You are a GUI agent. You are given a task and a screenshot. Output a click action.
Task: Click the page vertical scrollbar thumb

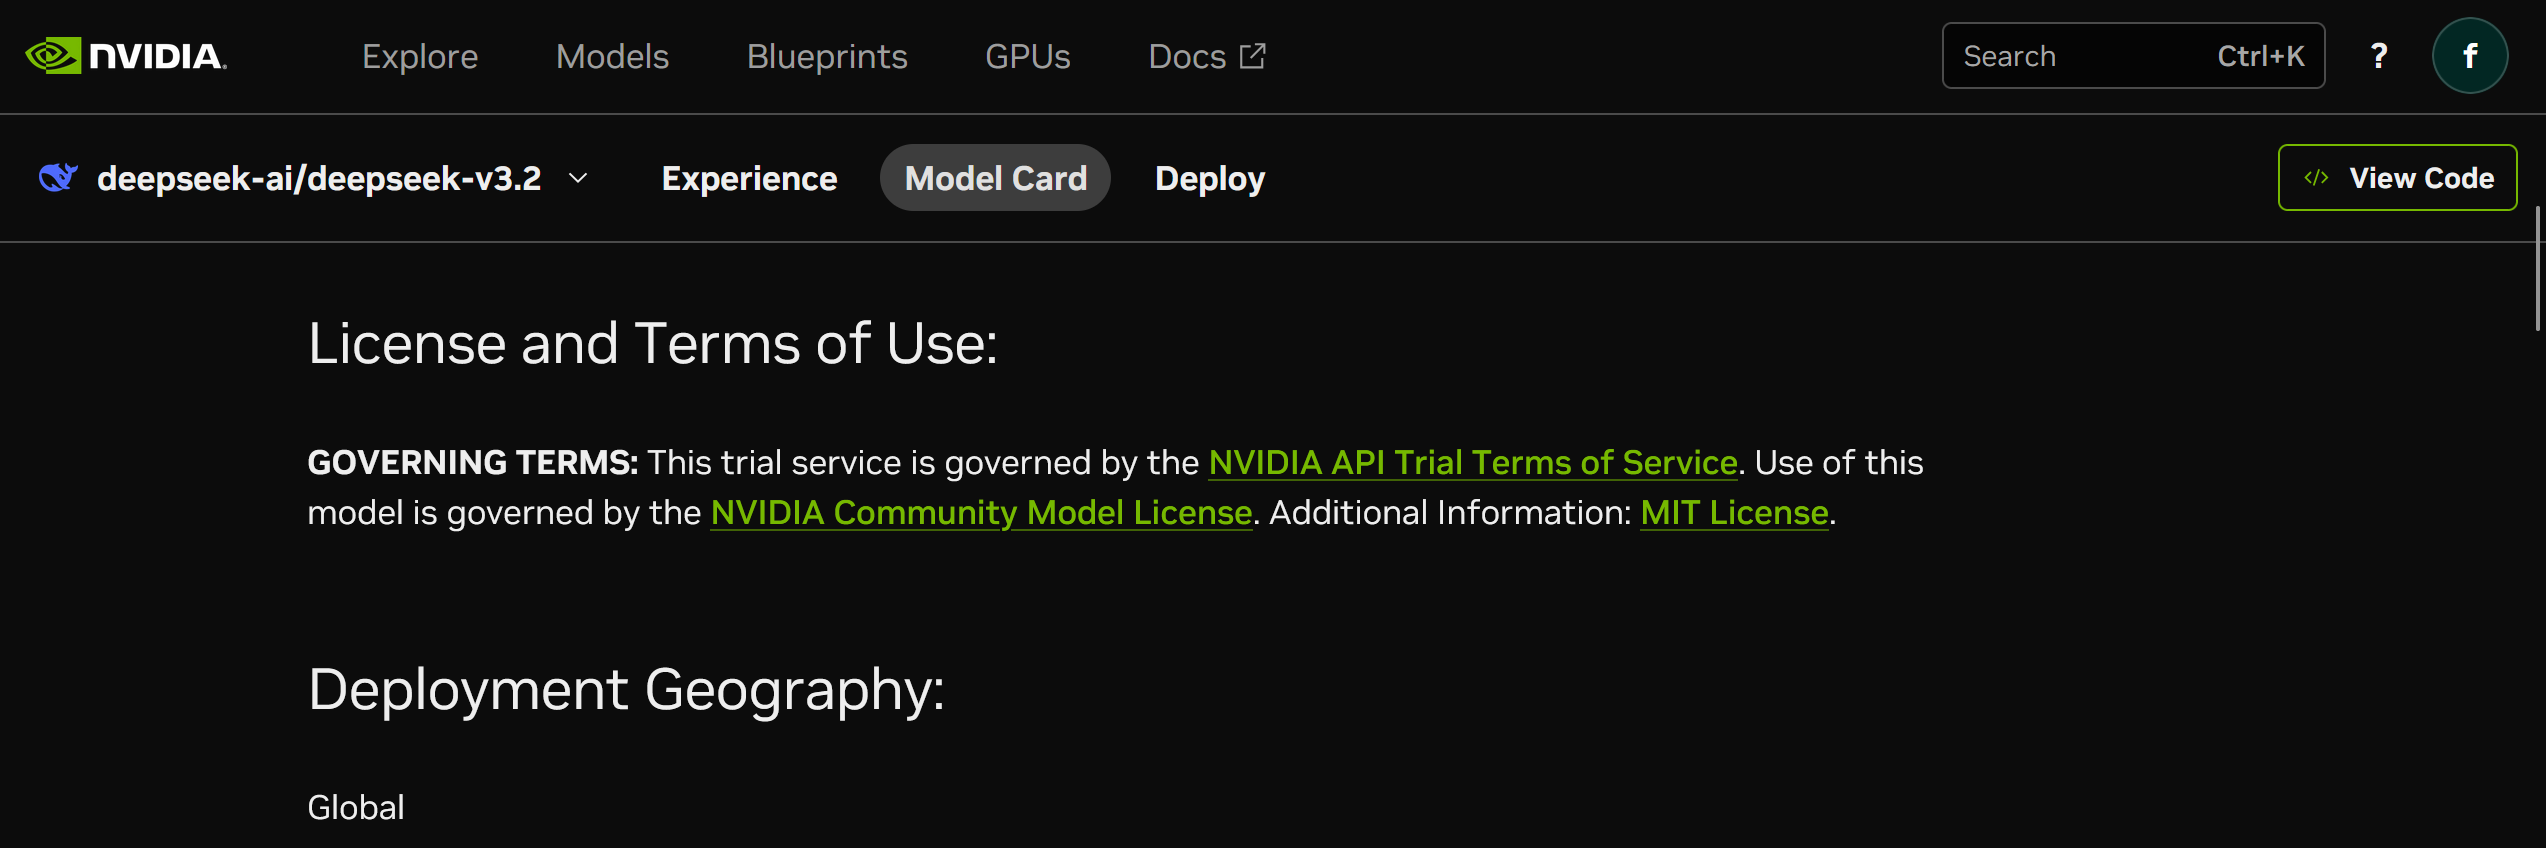(x=2538, y=268)
